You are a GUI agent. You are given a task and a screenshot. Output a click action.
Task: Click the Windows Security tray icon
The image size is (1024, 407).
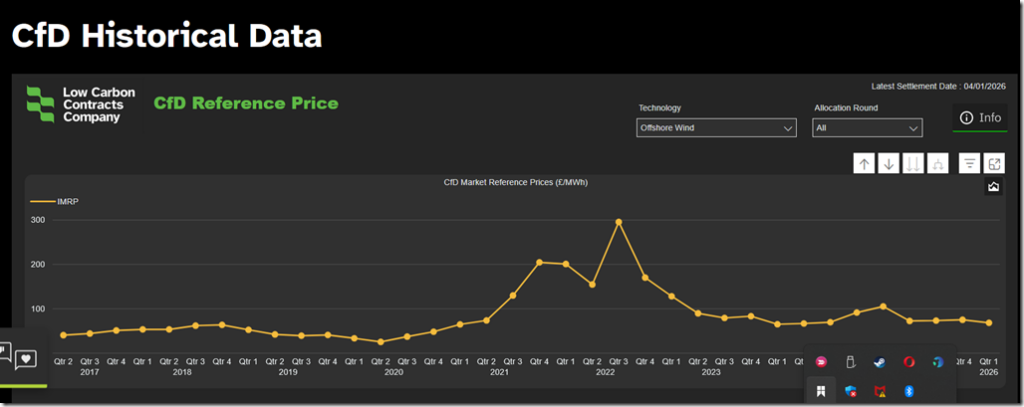pos(850,391)
